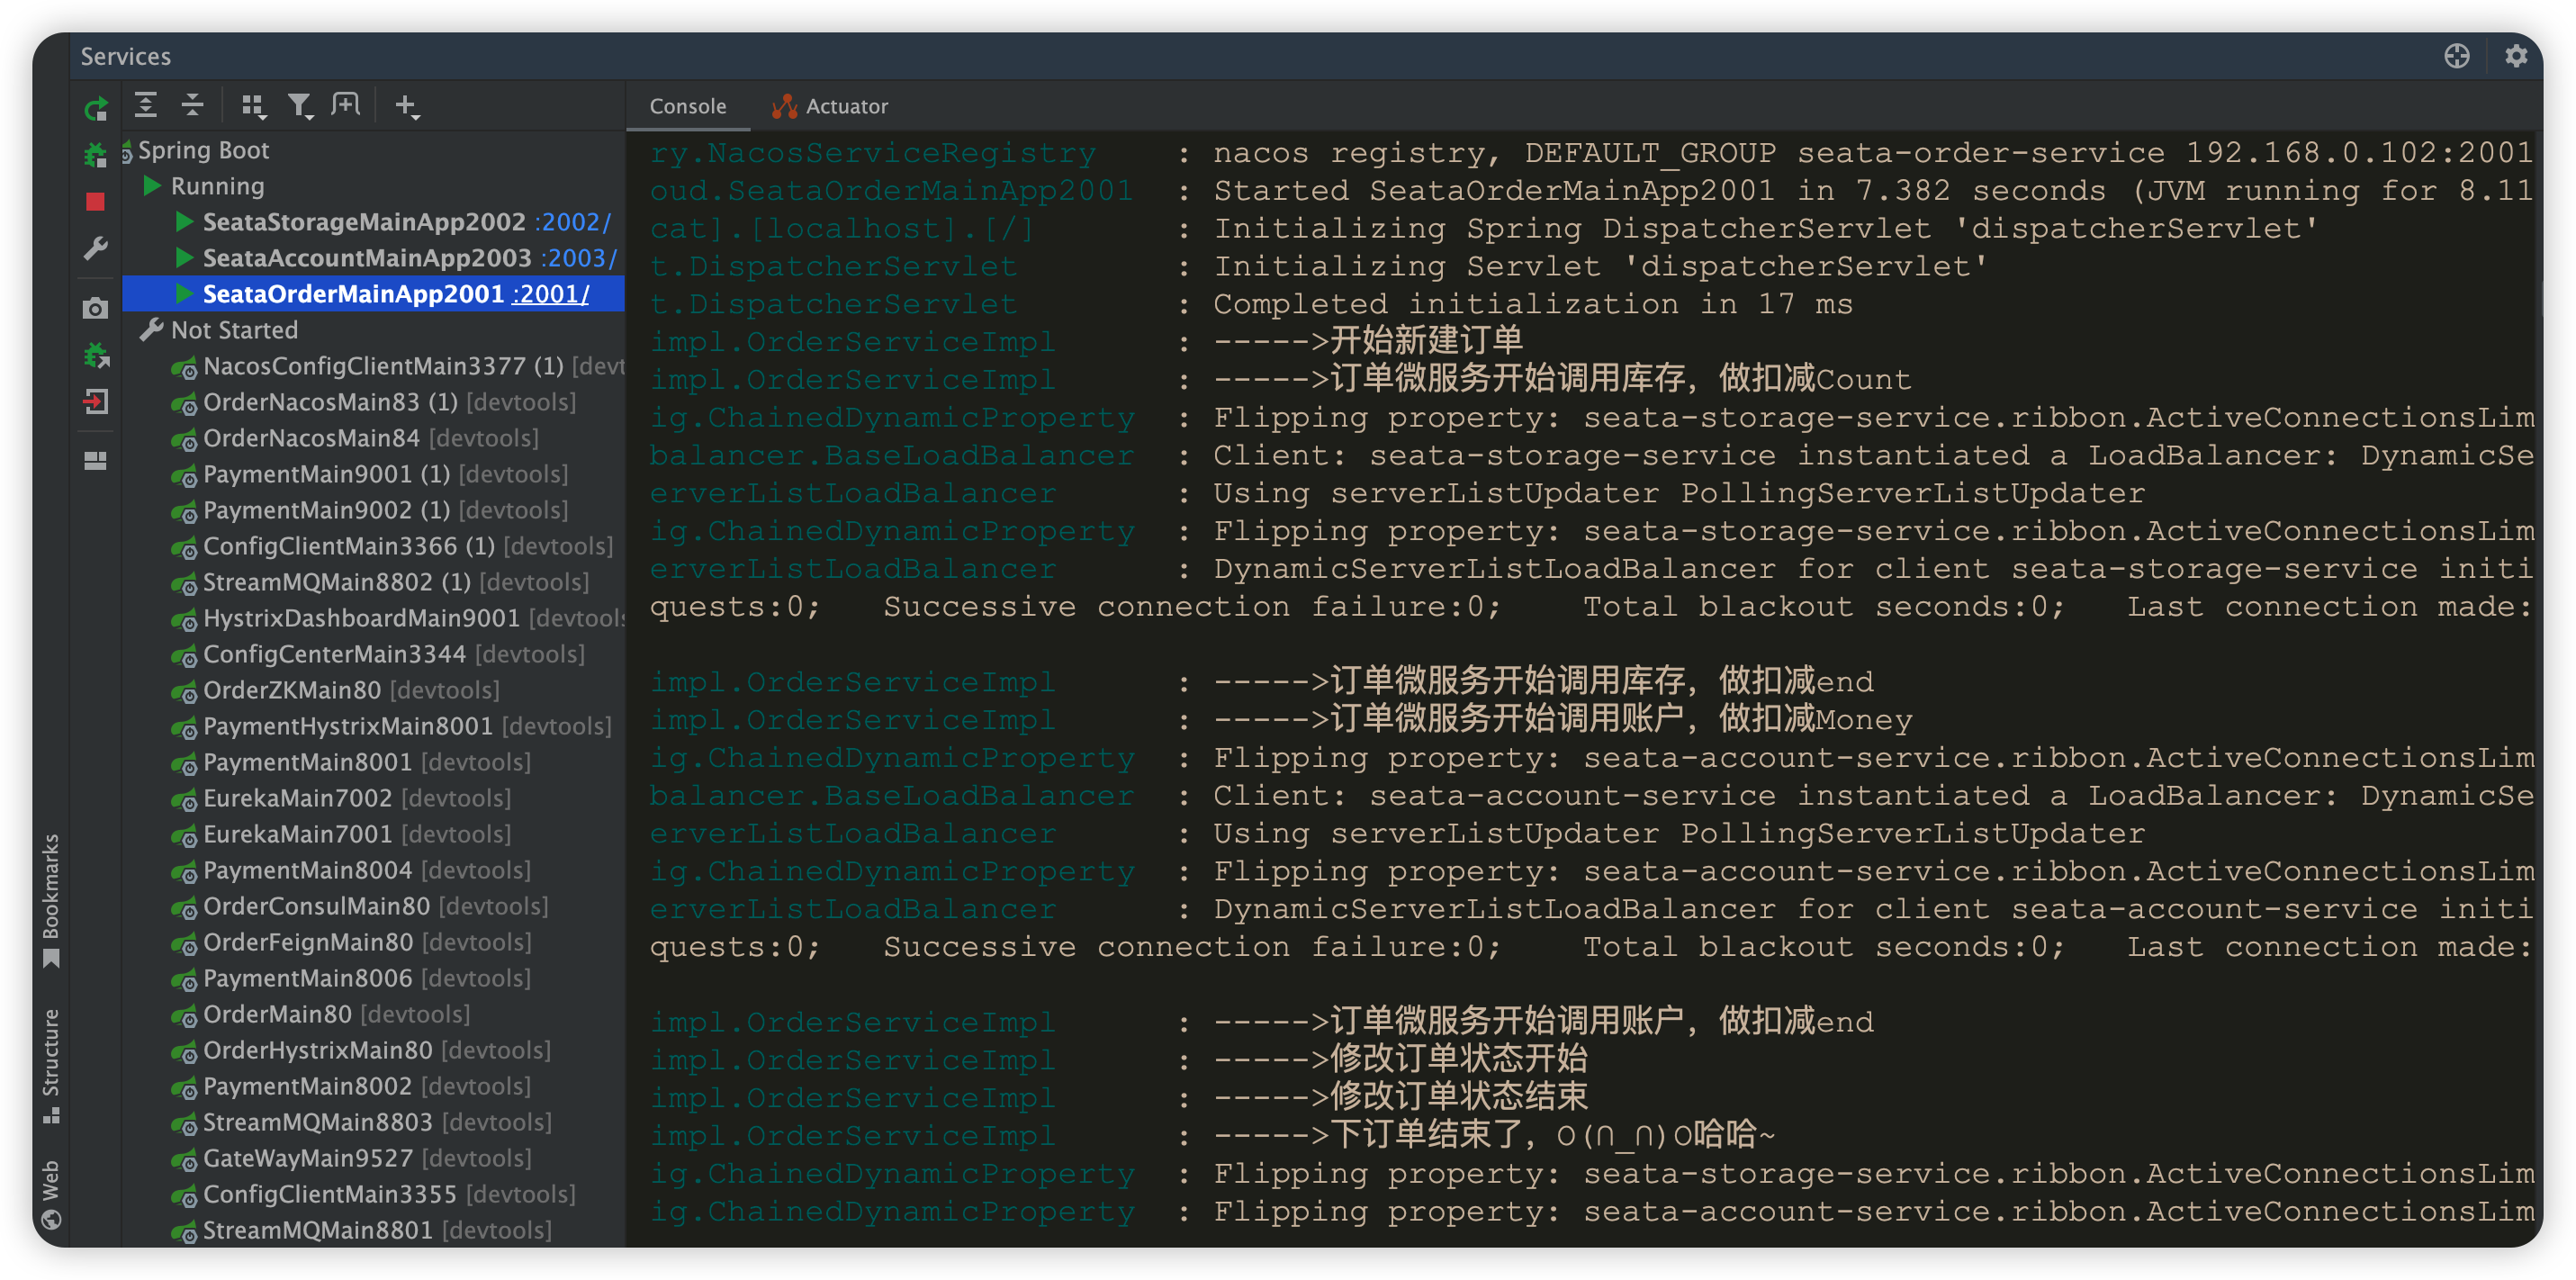
Task: Switch to the Console tab
Action: [688, 106]
